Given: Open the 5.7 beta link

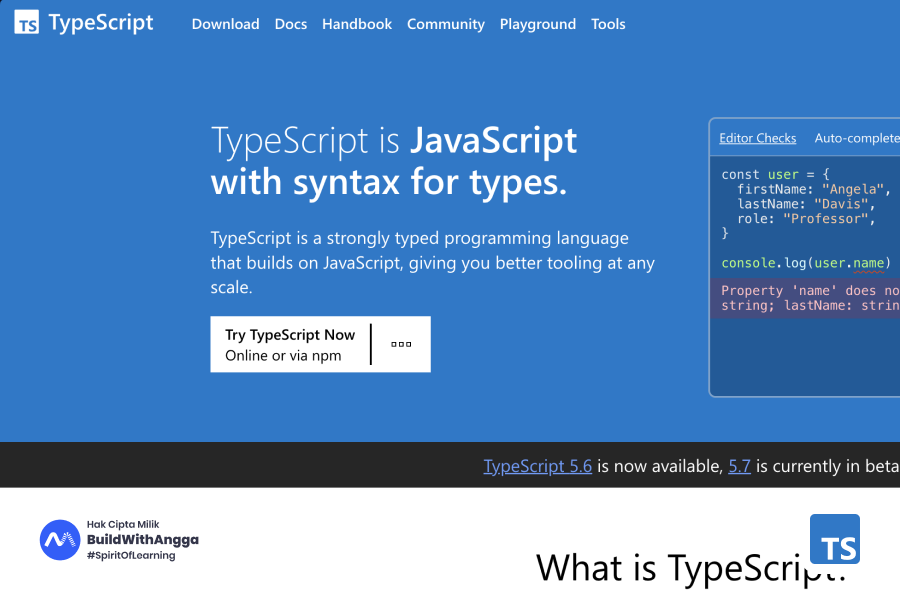Looking at the screenshot, I should [x=739, y=466].
